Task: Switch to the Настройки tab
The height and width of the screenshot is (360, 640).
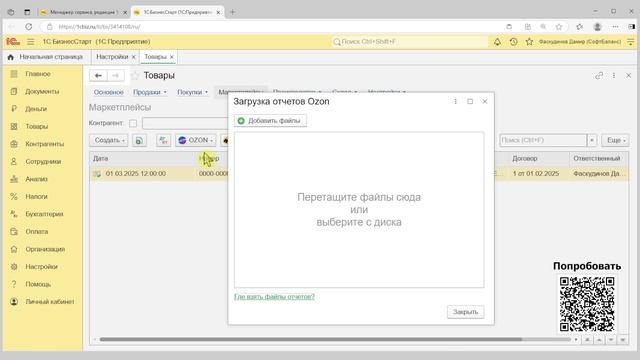Action: pyautogui.click(x=112, y=57)
